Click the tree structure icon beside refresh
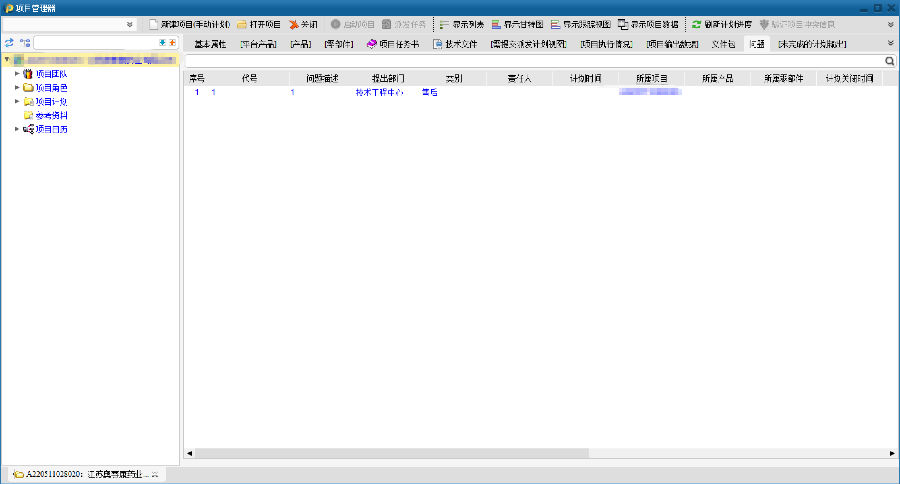 click(25, 42)
